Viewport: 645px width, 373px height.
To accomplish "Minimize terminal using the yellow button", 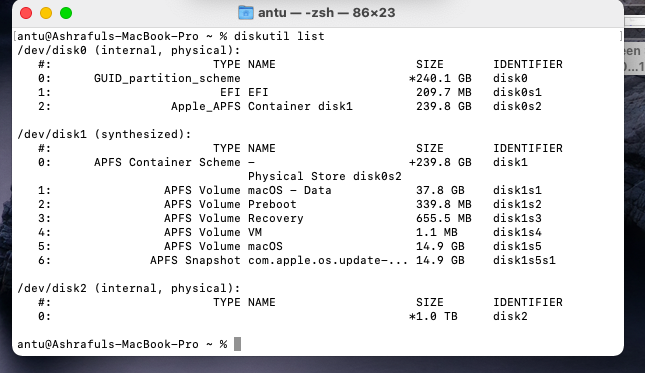I will pos(46,13).
